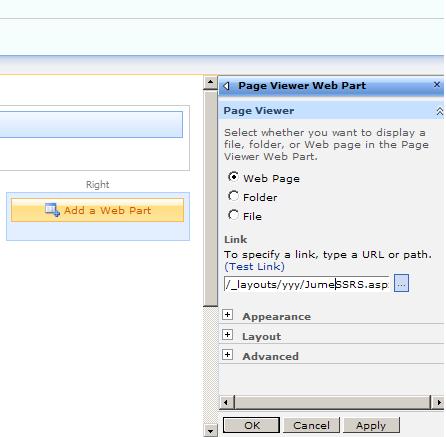Select the Web Page radio option
Viewport: 446px width, 437px height.
(x=233, y=177)
